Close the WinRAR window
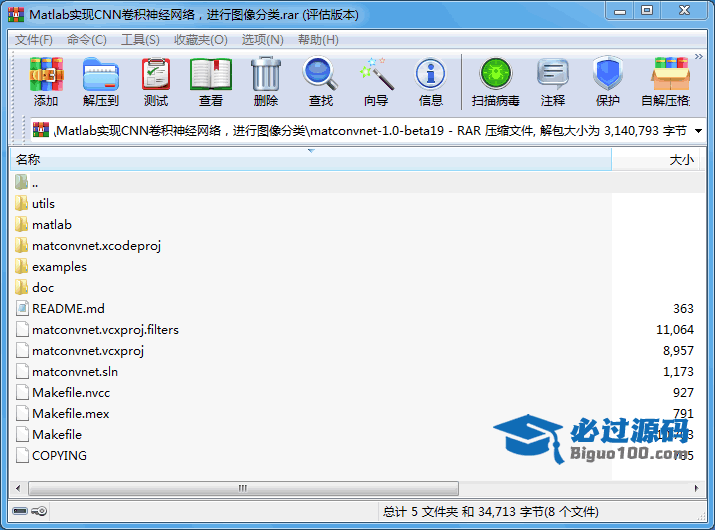The height and width of the screenshot is (530, 715). pyautogui.click(x=685, y=11)
